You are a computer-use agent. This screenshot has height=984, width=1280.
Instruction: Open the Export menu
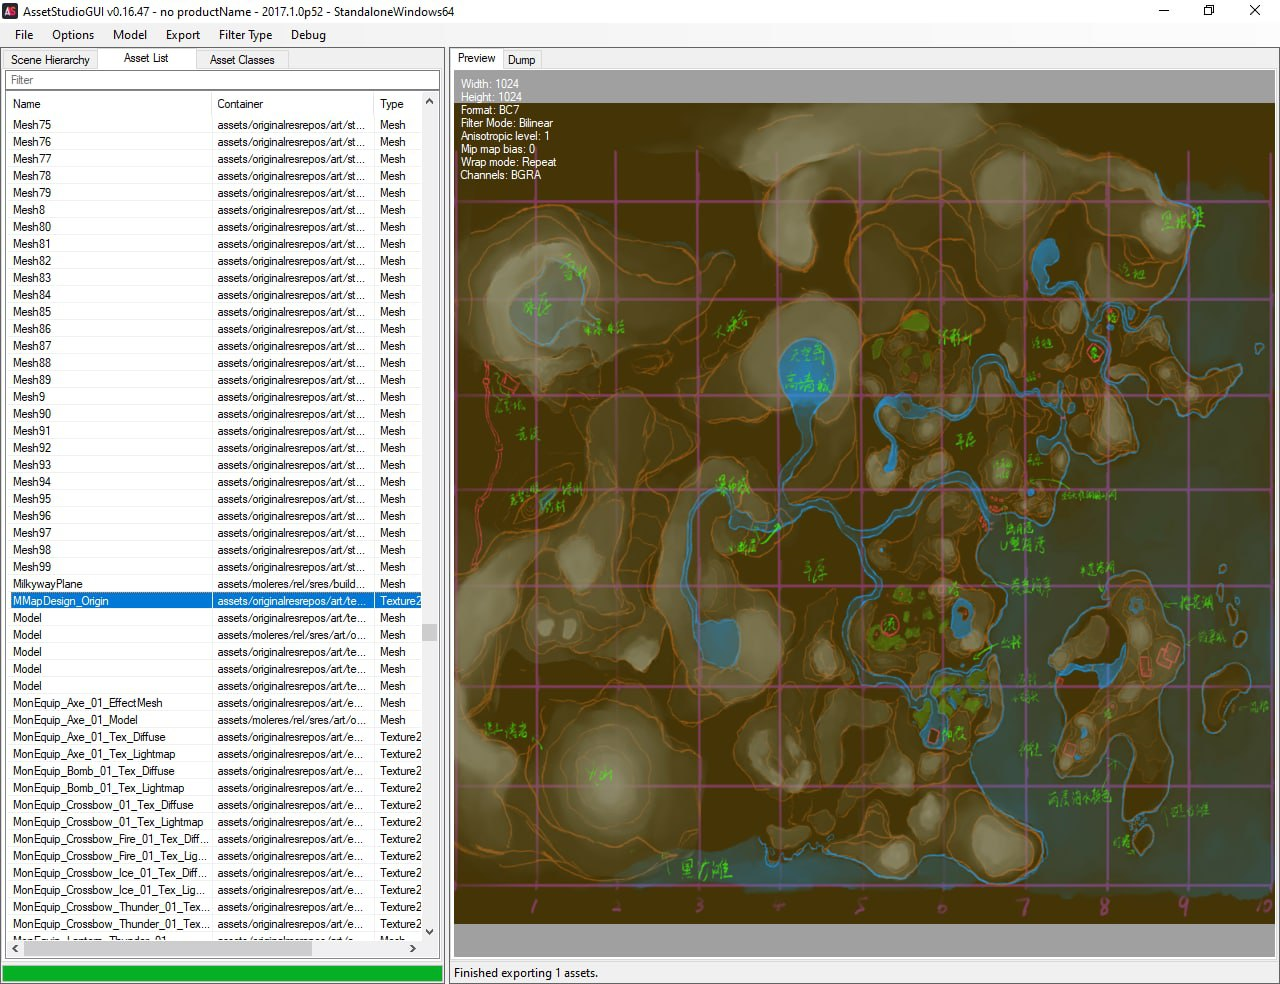pyautogui.click(x=183, y=35)
